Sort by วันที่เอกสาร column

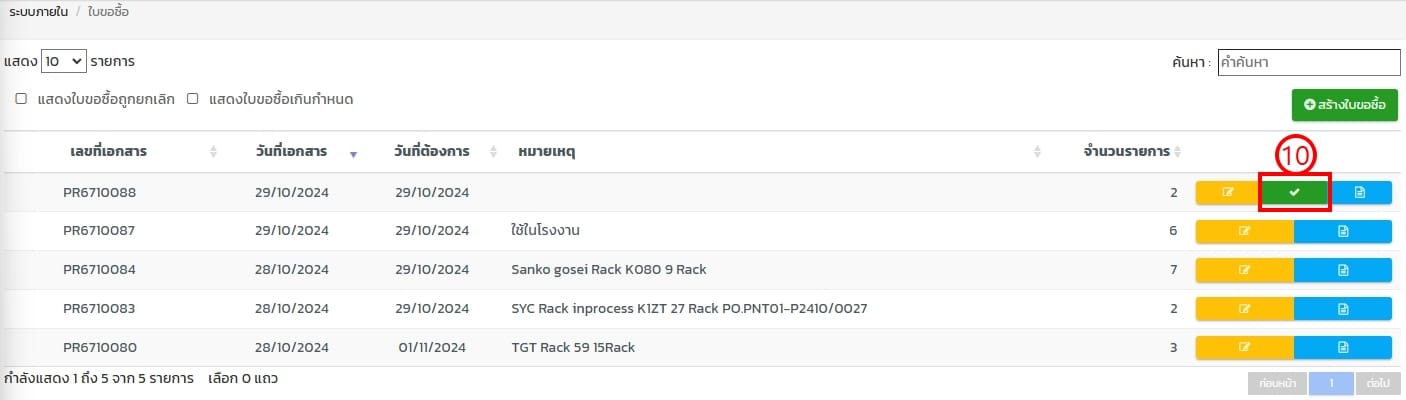click(x=291, y=152)
